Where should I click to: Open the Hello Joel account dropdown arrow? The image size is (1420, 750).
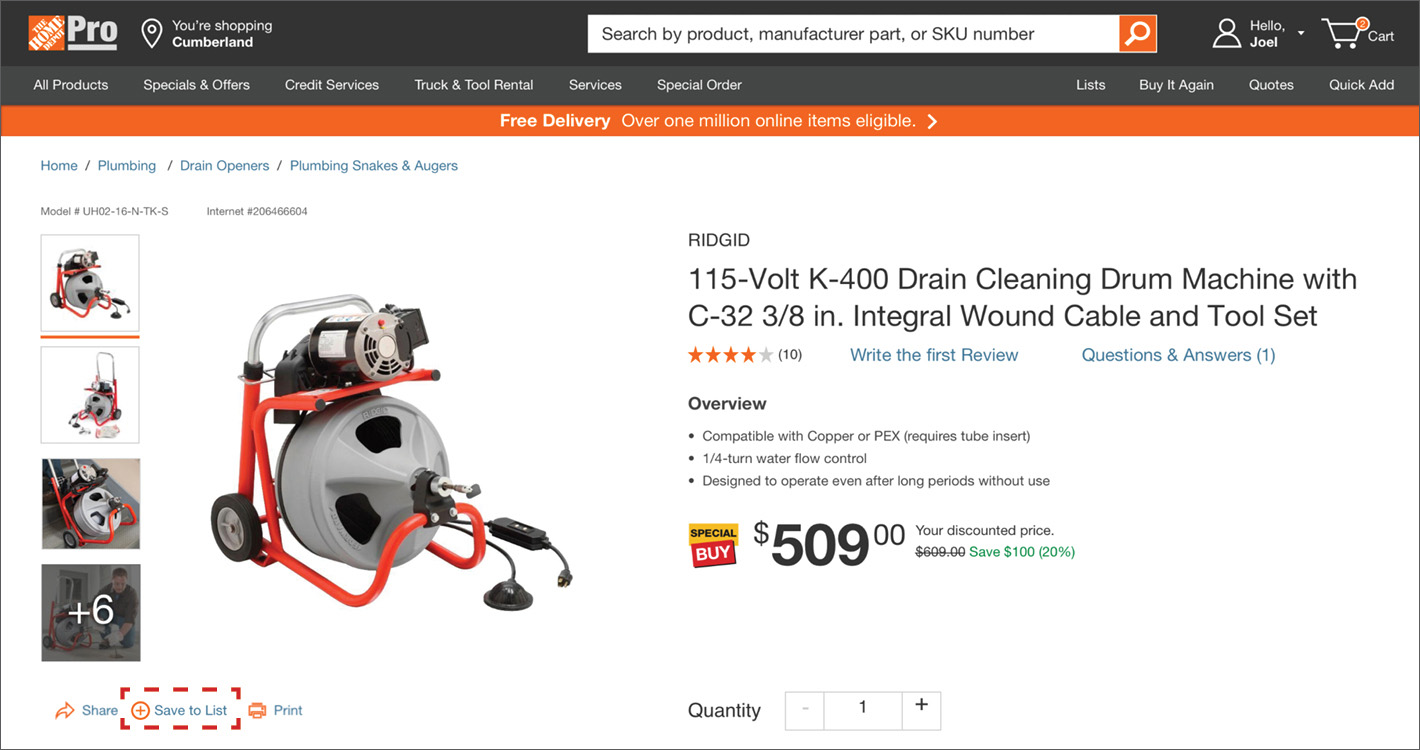(x=1300, y=32)
